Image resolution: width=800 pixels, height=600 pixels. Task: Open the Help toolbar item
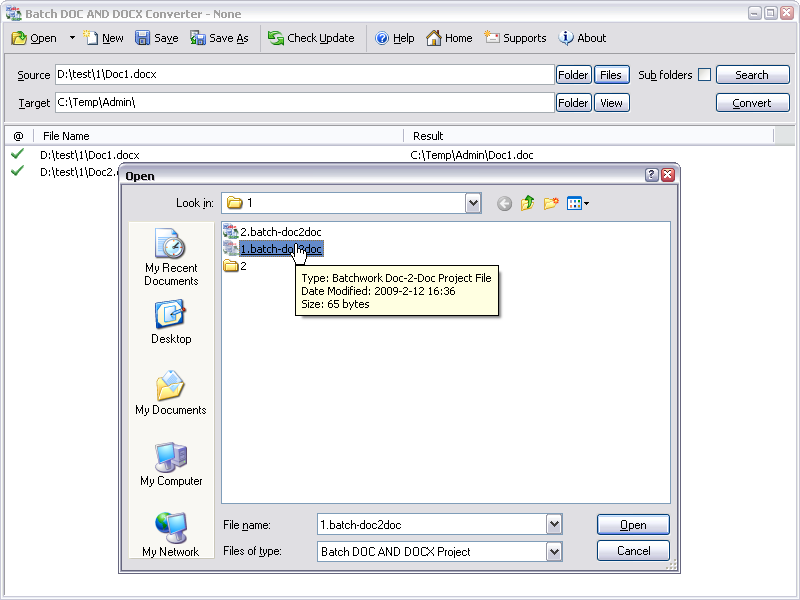click(394, 38)
